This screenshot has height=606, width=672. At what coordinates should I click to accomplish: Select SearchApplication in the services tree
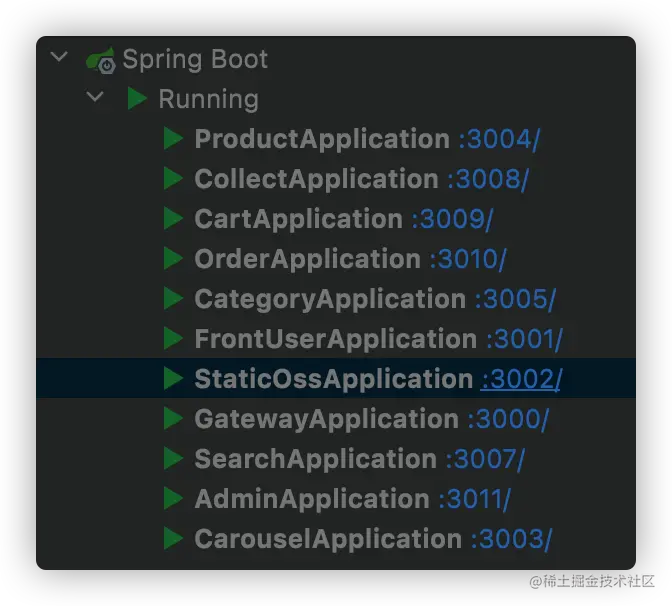pyautogui.click(x=315, y=459)
